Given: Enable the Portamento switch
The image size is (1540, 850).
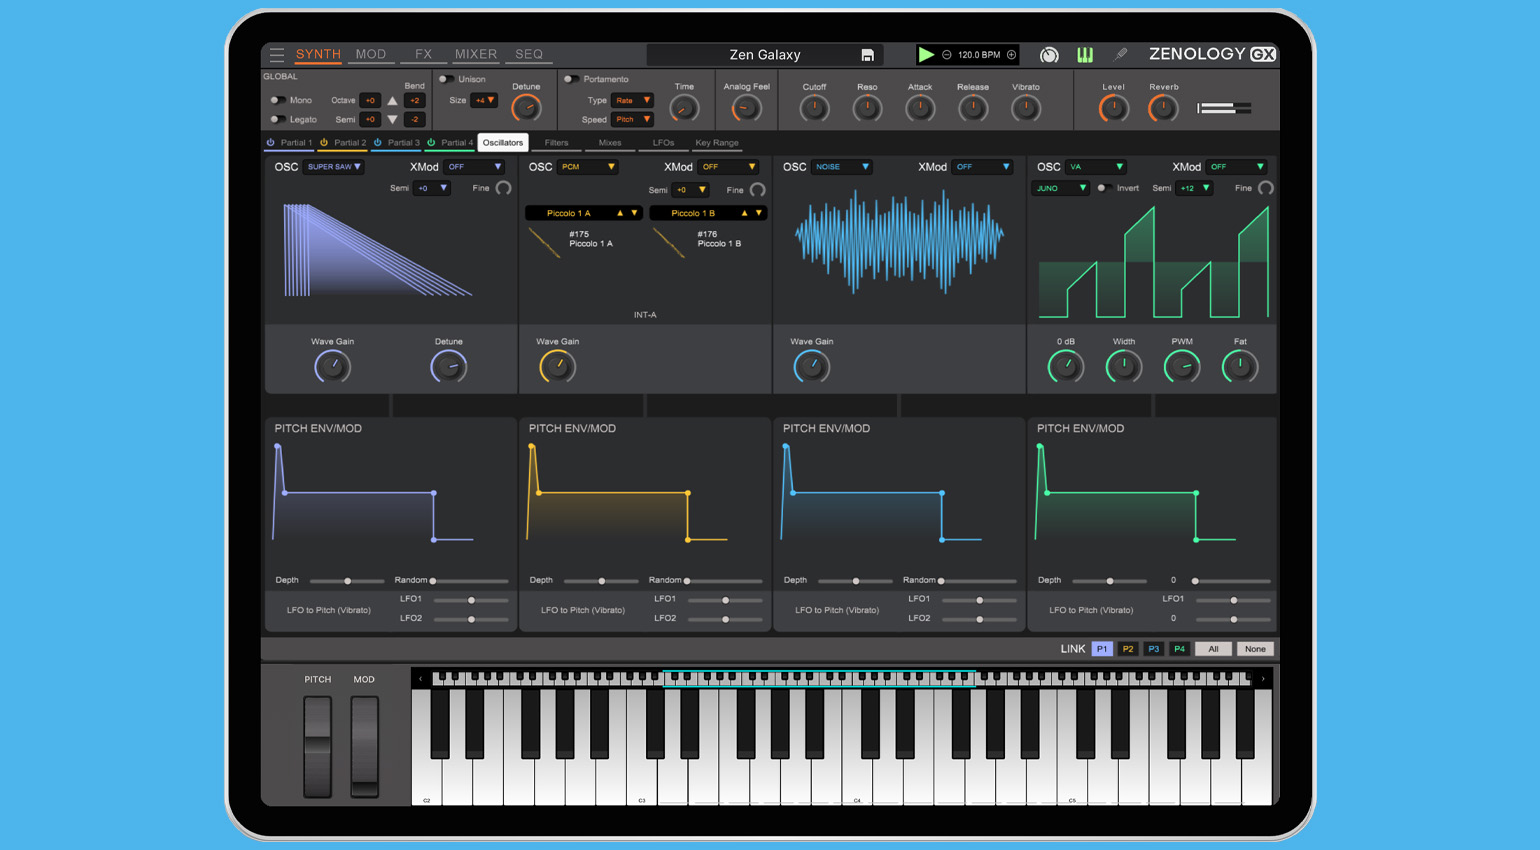Looking at the screenshot, I should tap(570, 79).
